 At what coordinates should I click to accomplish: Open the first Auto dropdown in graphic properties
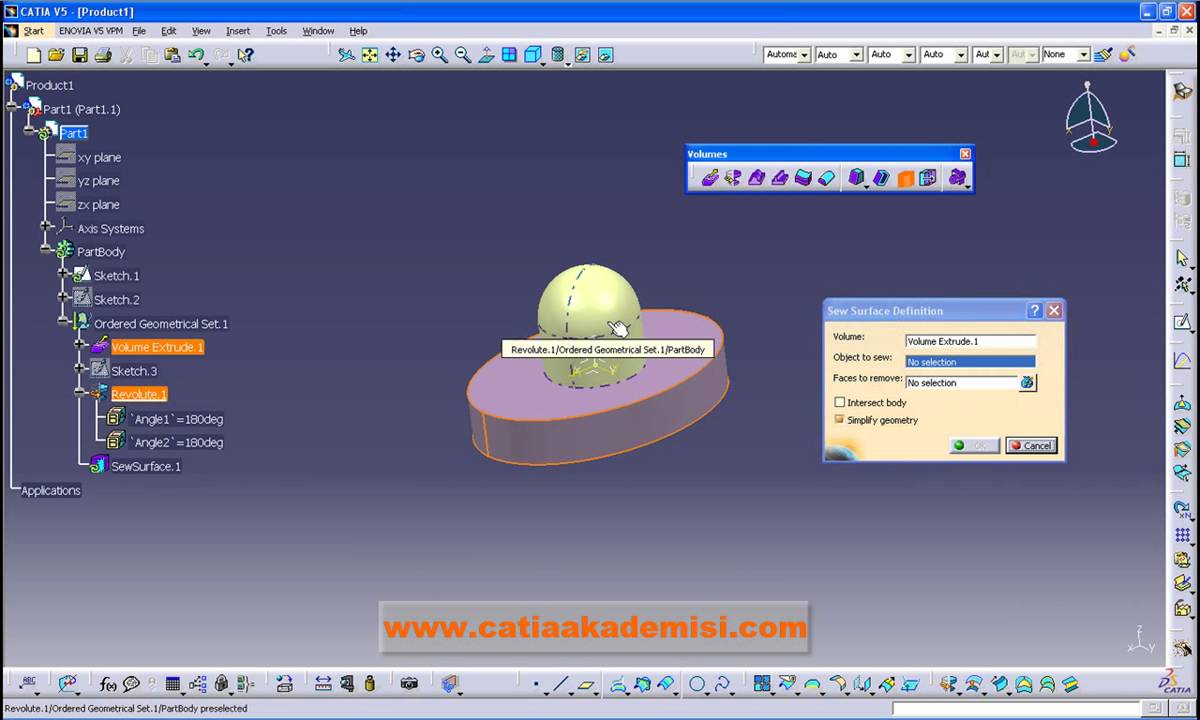coord(856,55)
